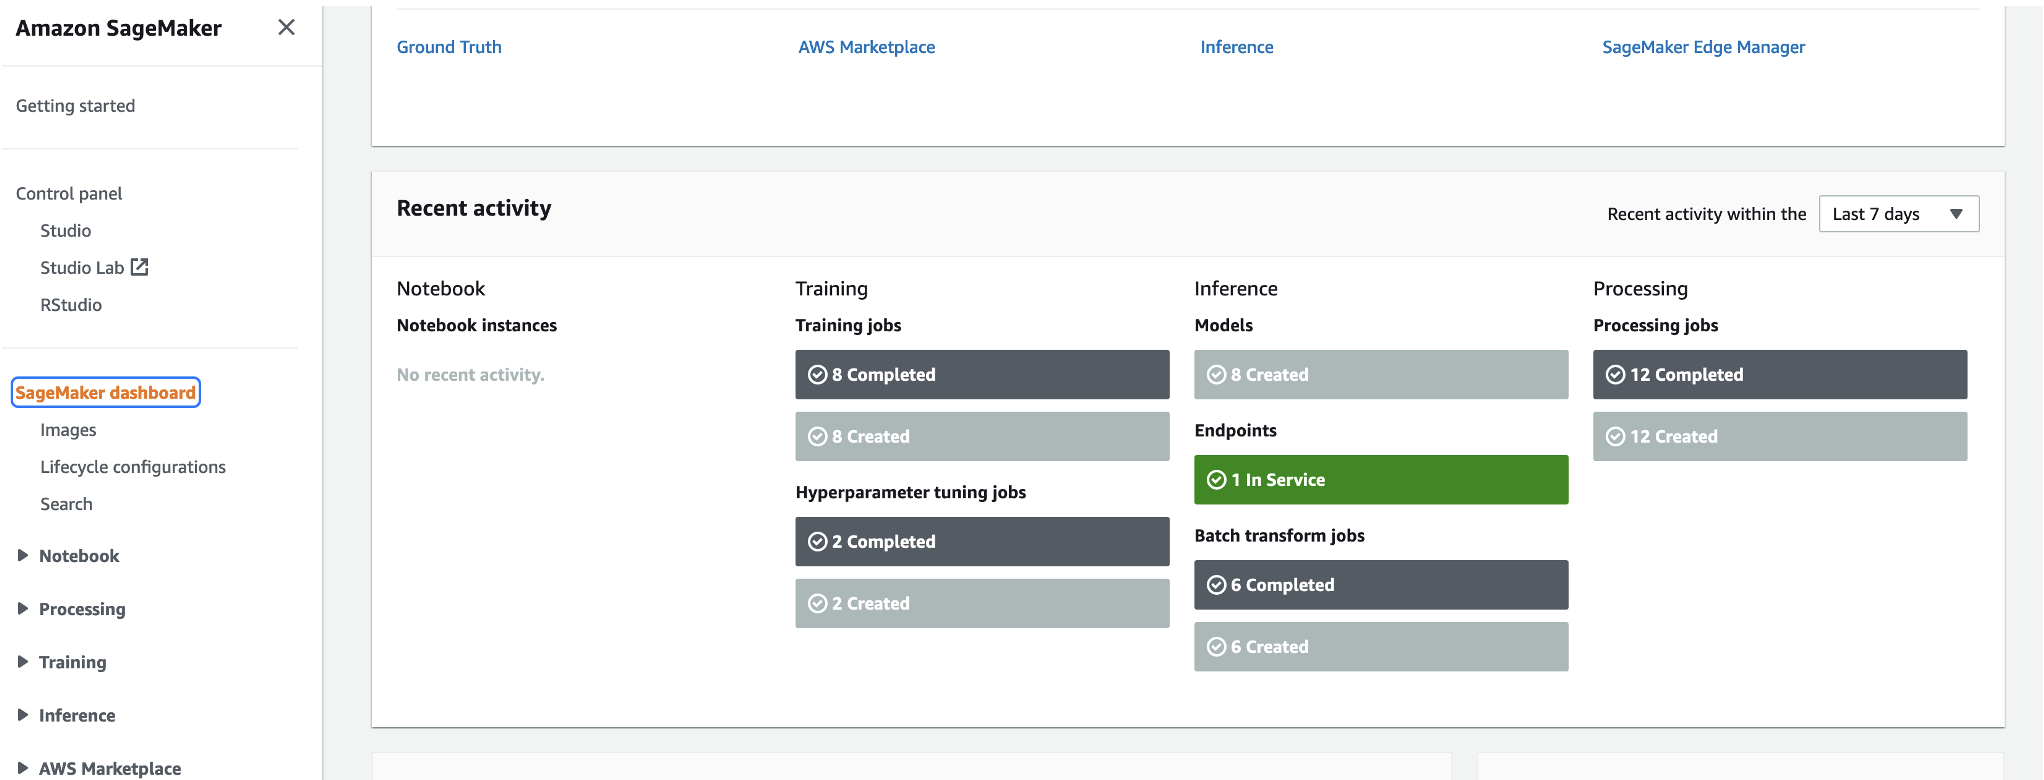Click the Endpoints label
This screenshot has height=780, width=2044.
[1235, 431]
